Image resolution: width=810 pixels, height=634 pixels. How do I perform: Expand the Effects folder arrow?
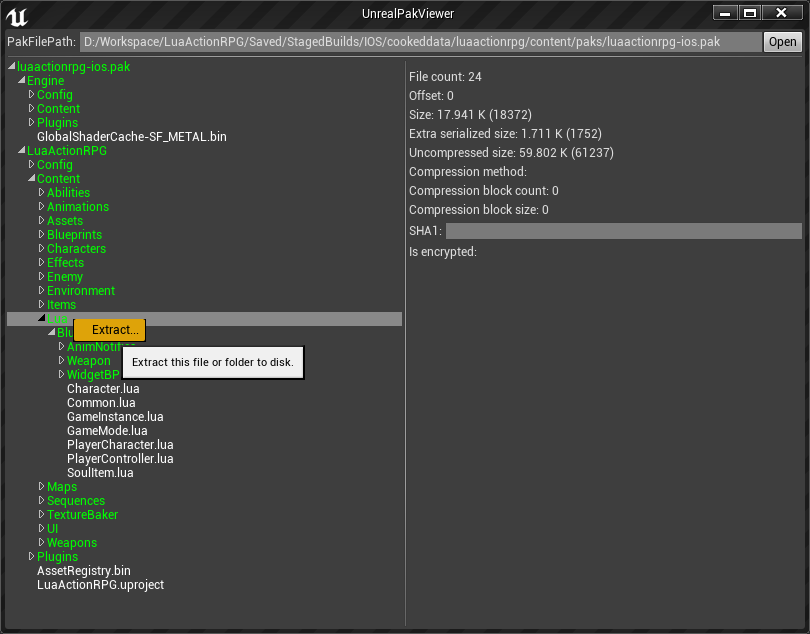[x=42, y=262]
